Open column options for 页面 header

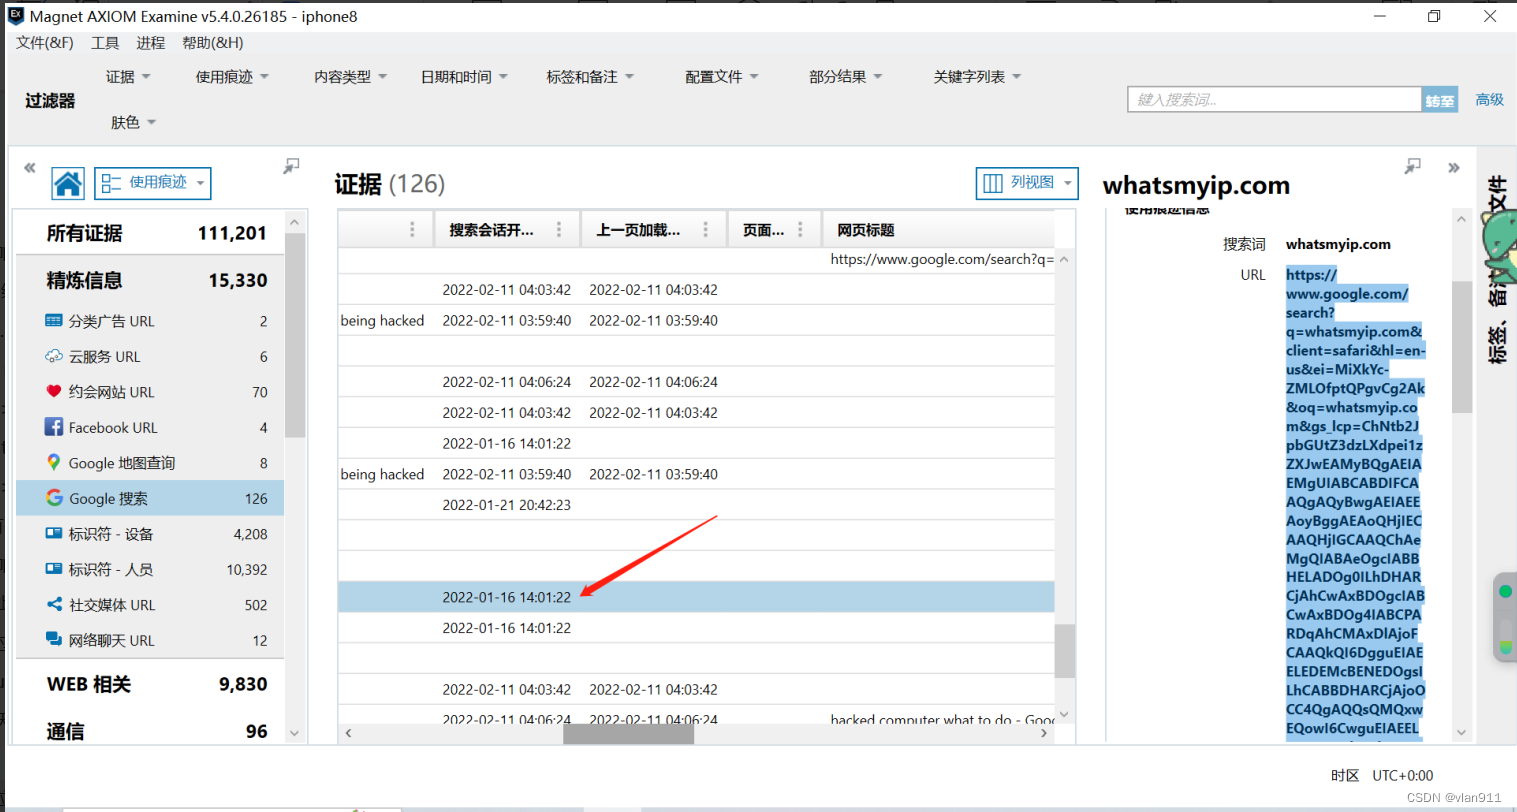(800, 230)
